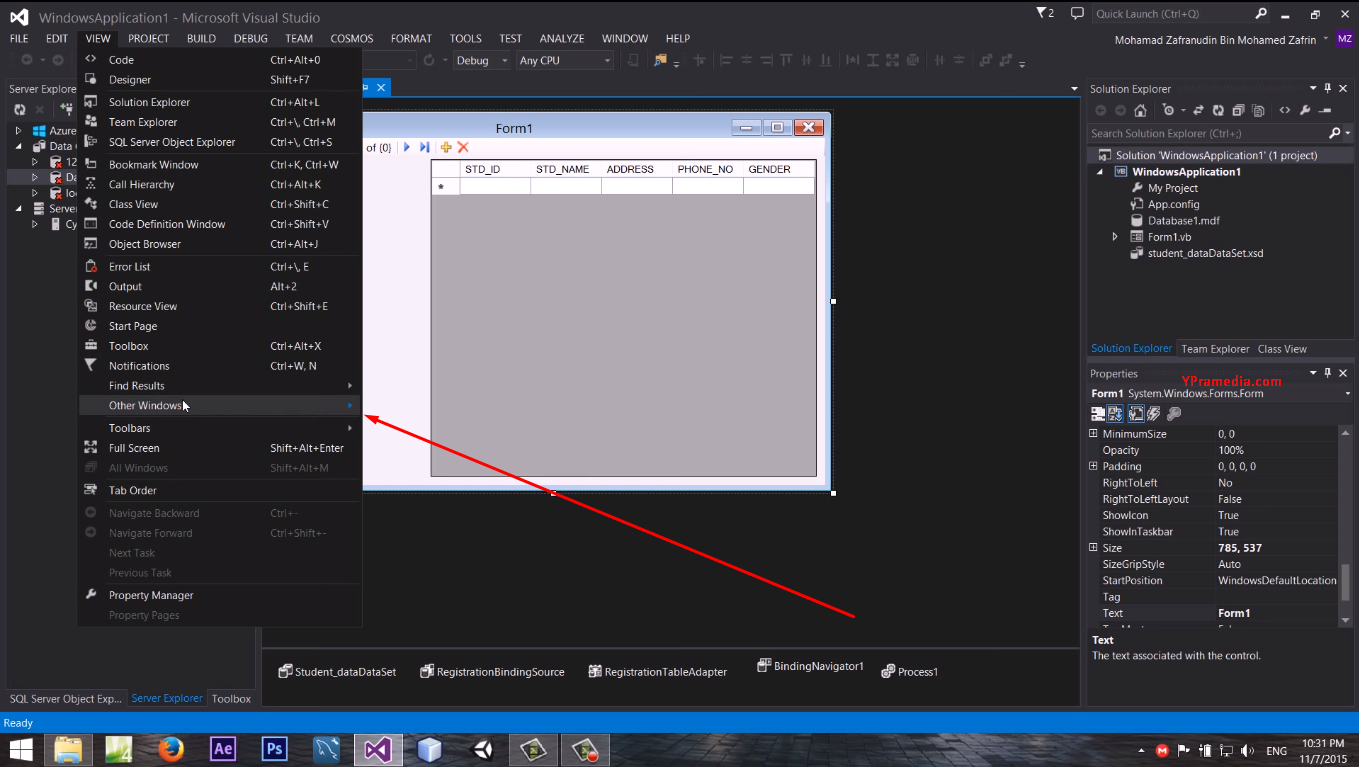The image size is (1359, 767).
Task: Pin the Solution Explorer panel
Action: point(1327,88)
